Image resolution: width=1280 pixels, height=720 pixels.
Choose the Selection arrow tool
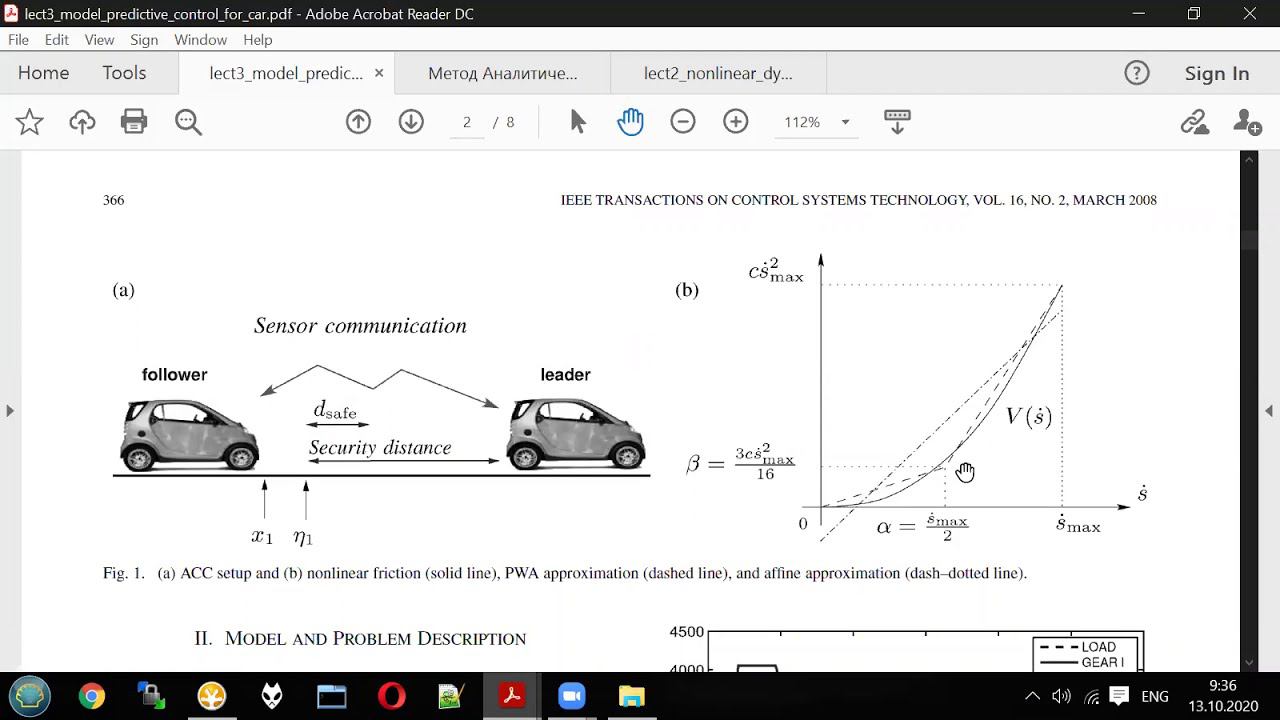pos(578,122)
